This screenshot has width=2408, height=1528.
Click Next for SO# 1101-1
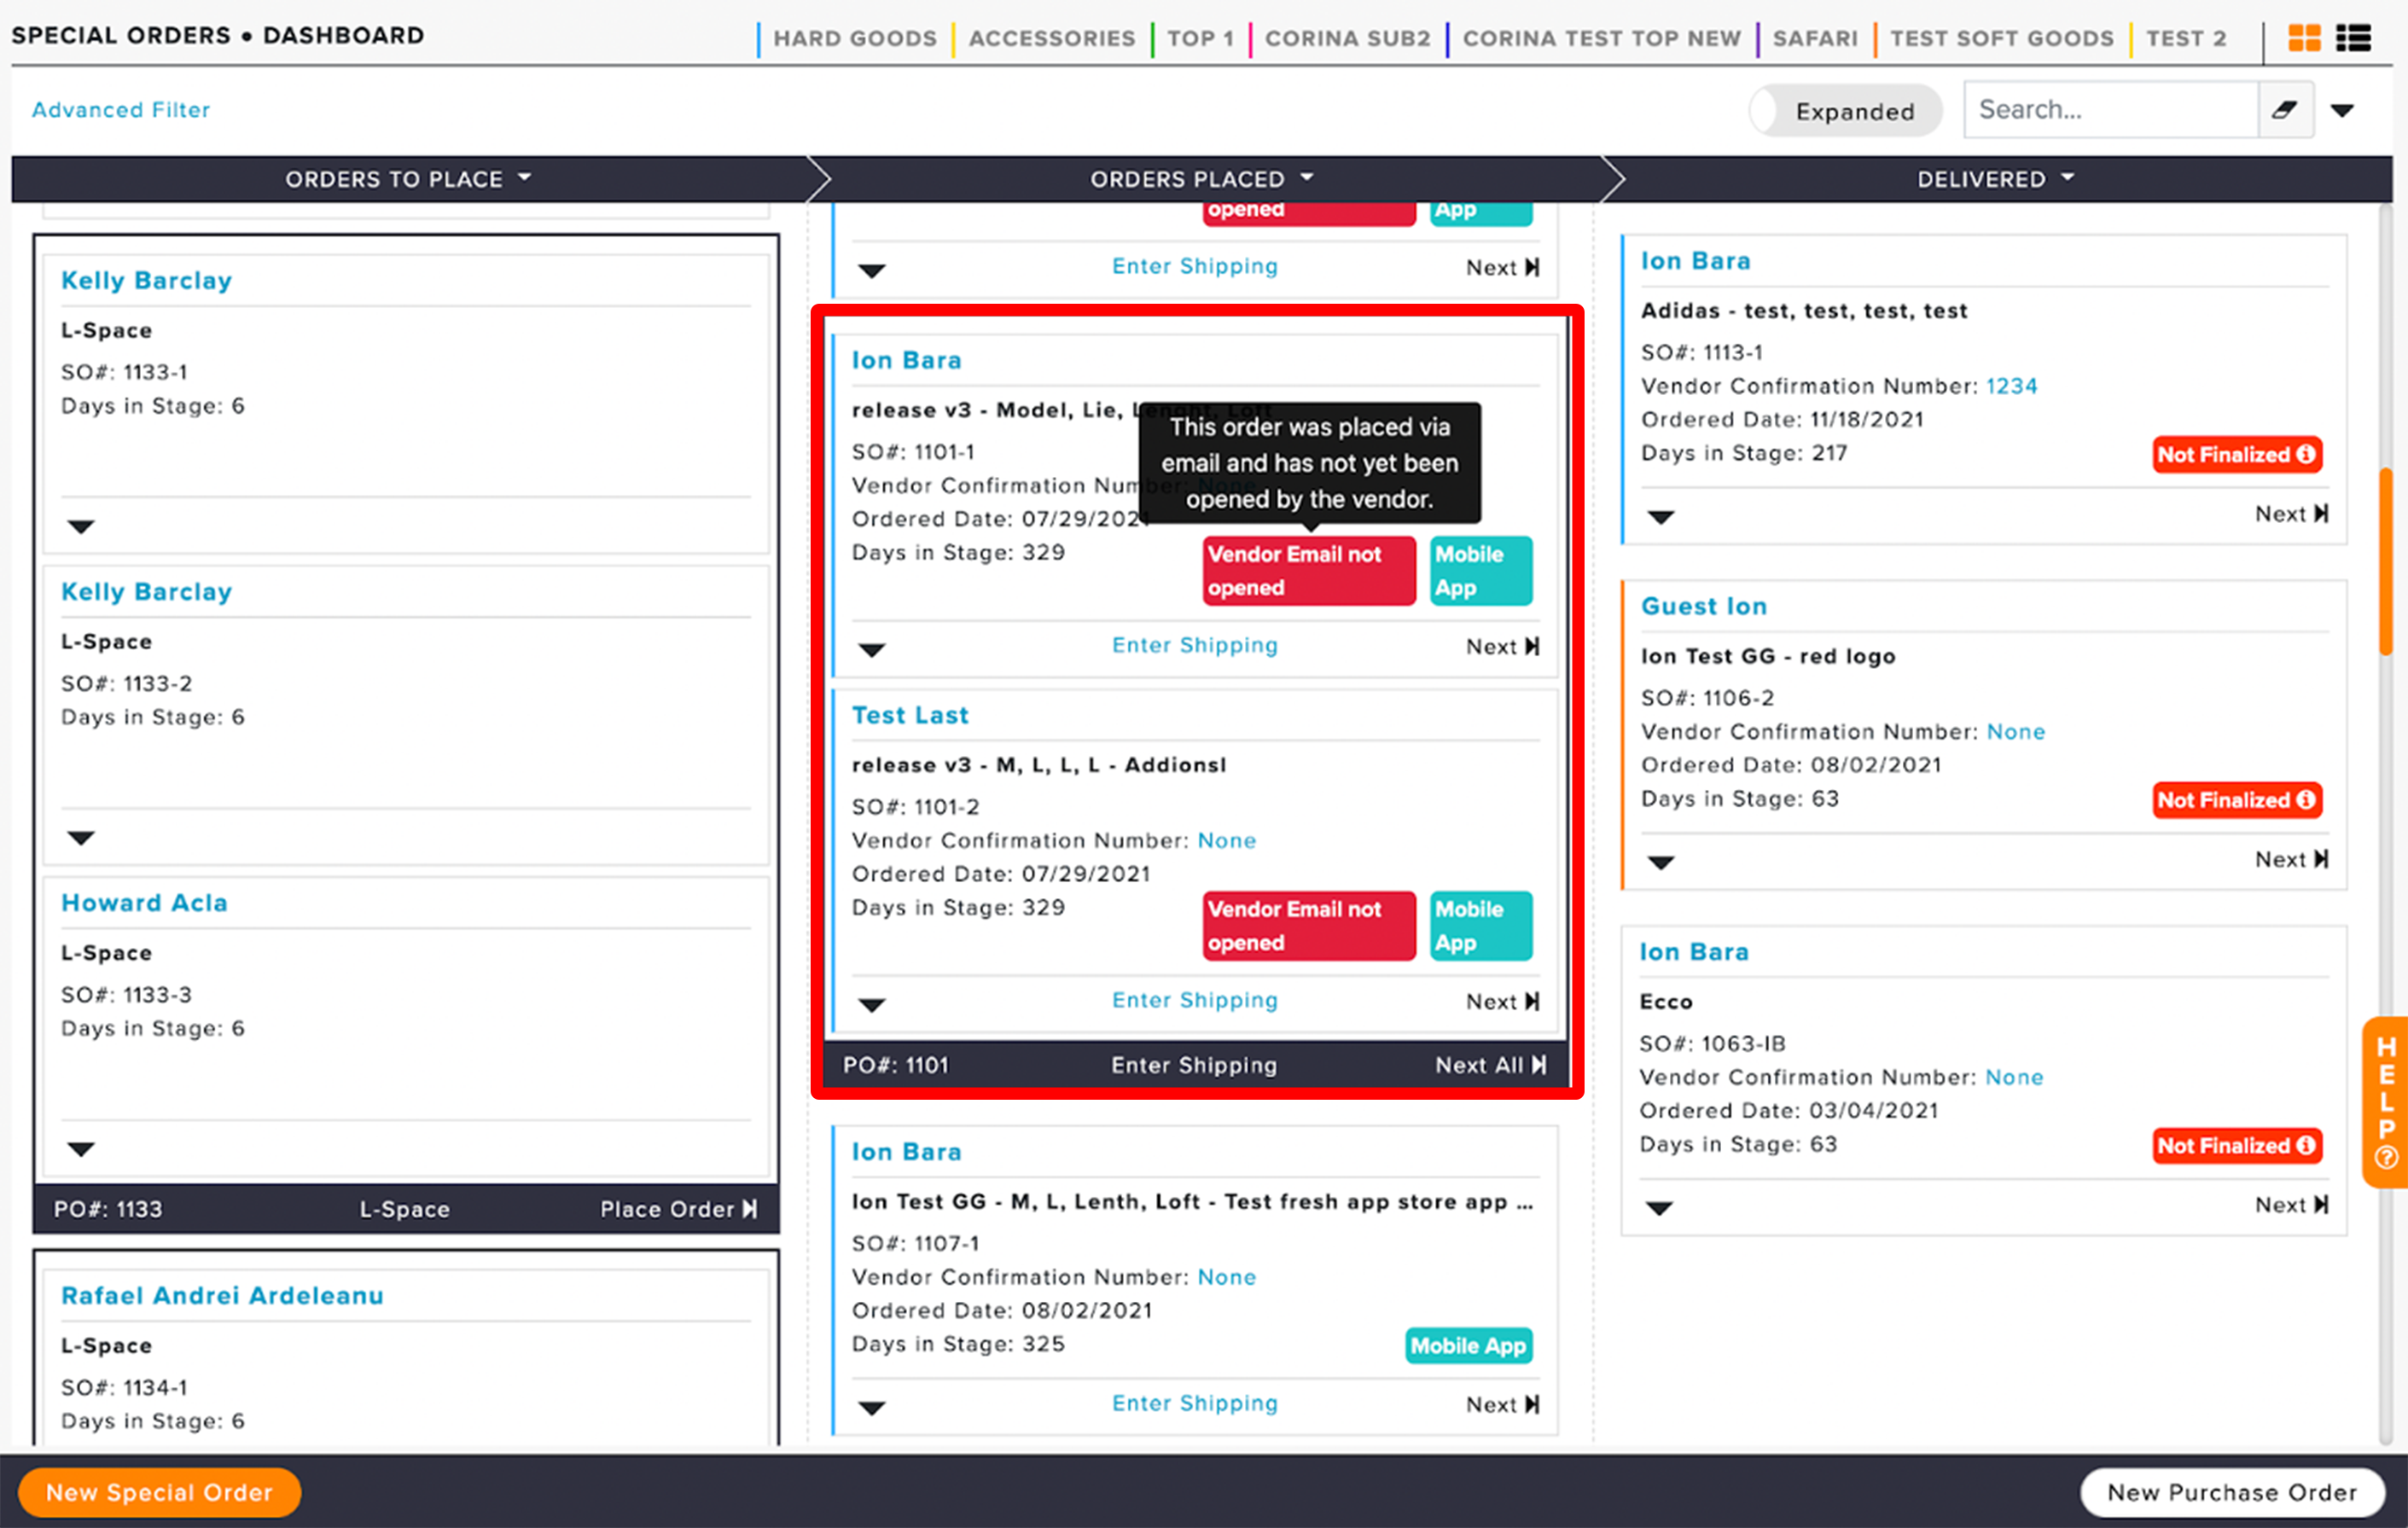click(x=1502, y=647)
